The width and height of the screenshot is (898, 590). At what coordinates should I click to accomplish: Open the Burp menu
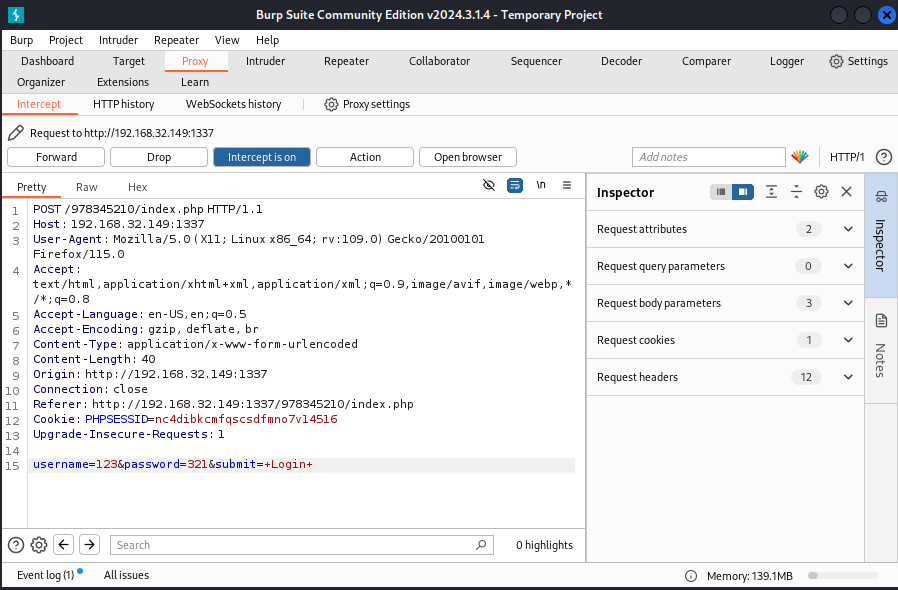22,40
